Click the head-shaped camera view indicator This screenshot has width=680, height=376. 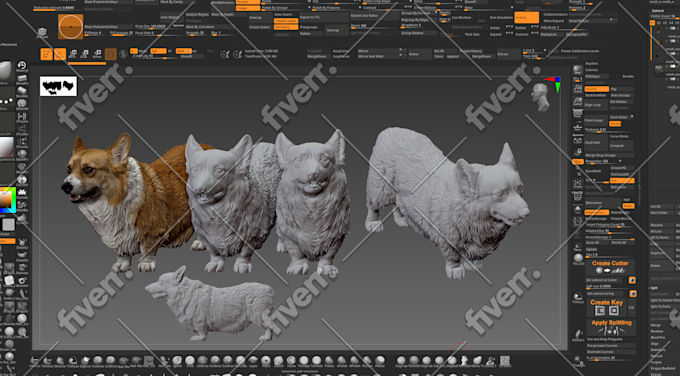tap(540, 96)
